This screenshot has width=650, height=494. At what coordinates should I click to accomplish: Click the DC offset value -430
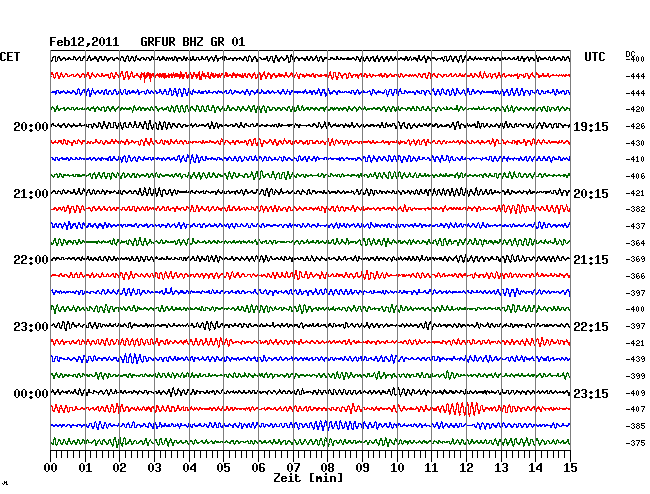(635, 143)
